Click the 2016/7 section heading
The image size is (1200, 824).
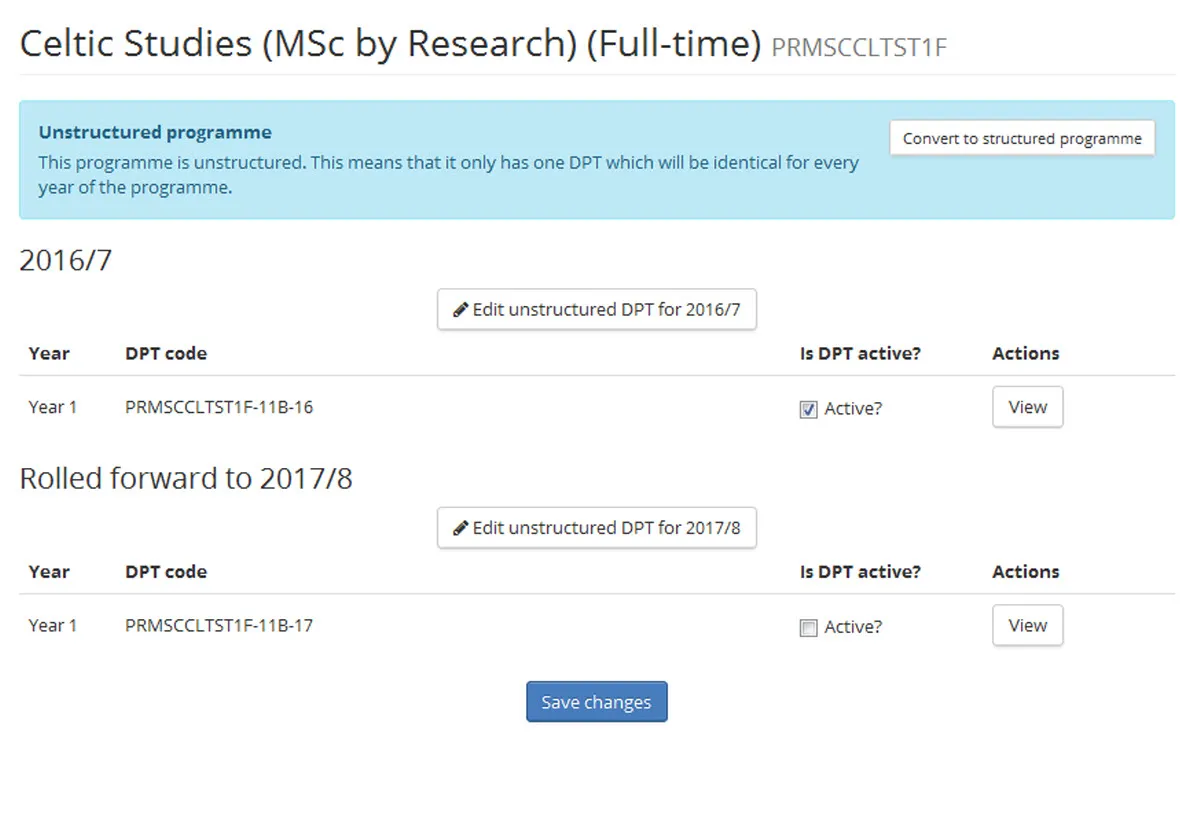tap(66, 260)
